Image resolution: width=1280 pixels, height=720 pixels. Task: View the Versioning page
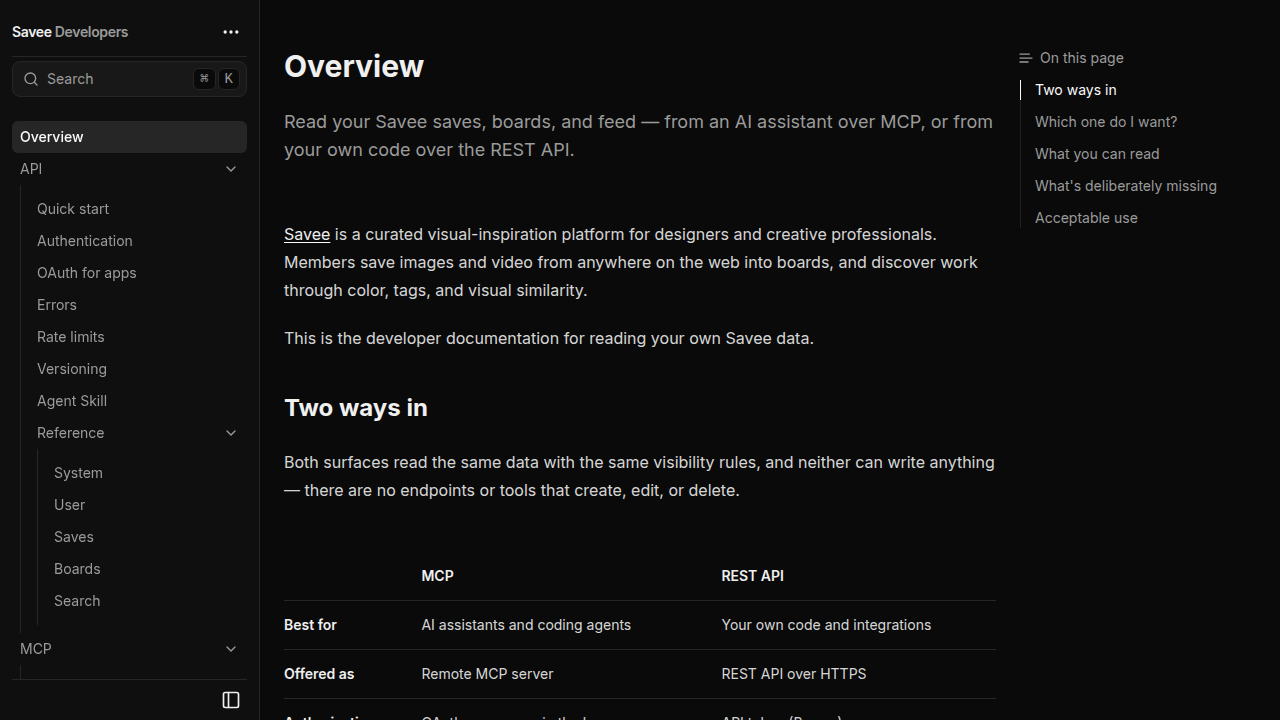[x=72, y=369]
